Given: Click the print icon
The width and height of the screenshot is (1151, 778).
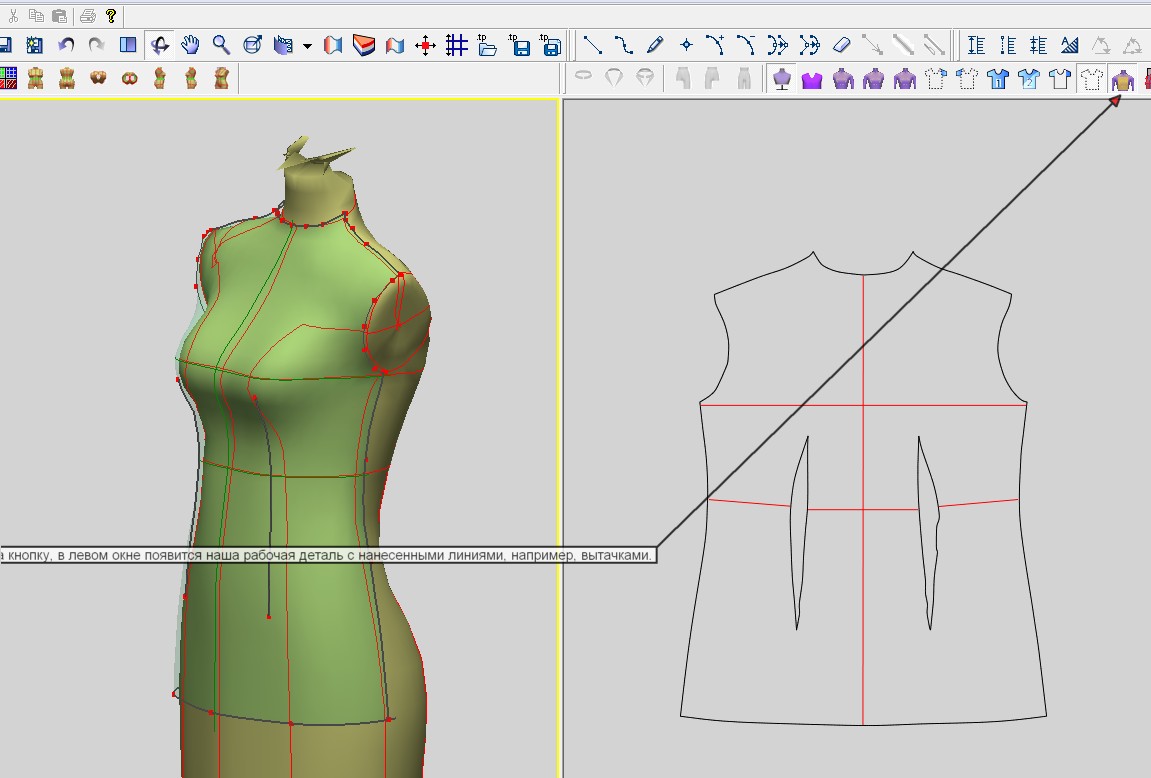Looking at the screenshot, I should 87,15.
